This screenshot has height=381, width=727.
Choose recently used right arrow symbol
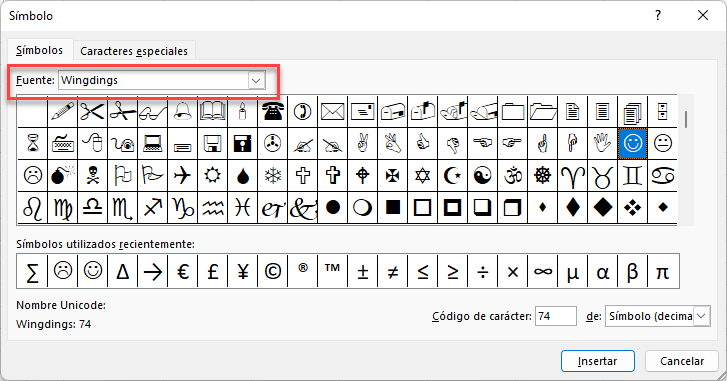153,271
